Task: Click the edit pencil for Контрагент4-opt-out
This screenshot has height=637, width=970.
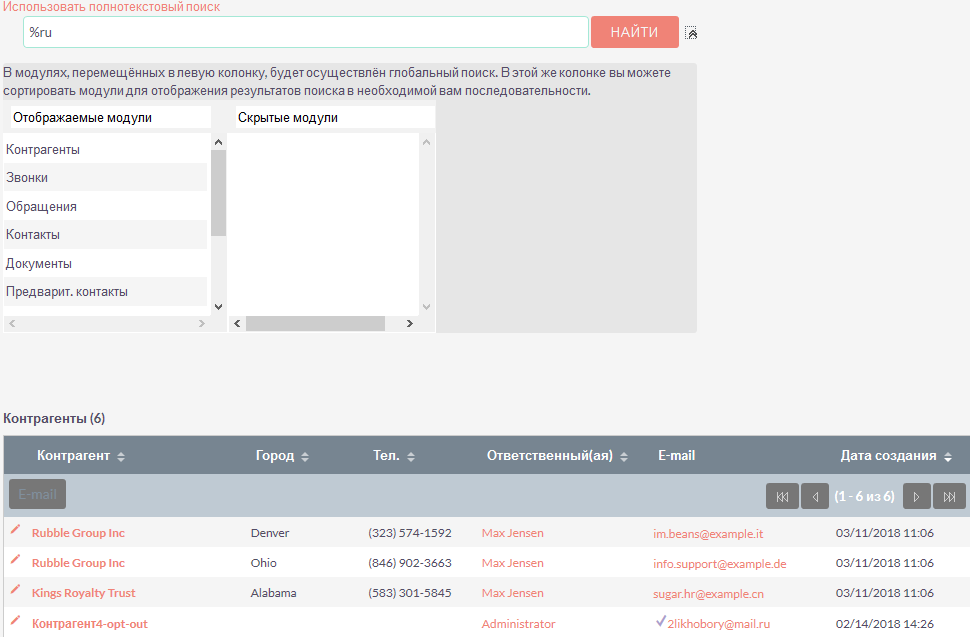Action: pos(15,622)
